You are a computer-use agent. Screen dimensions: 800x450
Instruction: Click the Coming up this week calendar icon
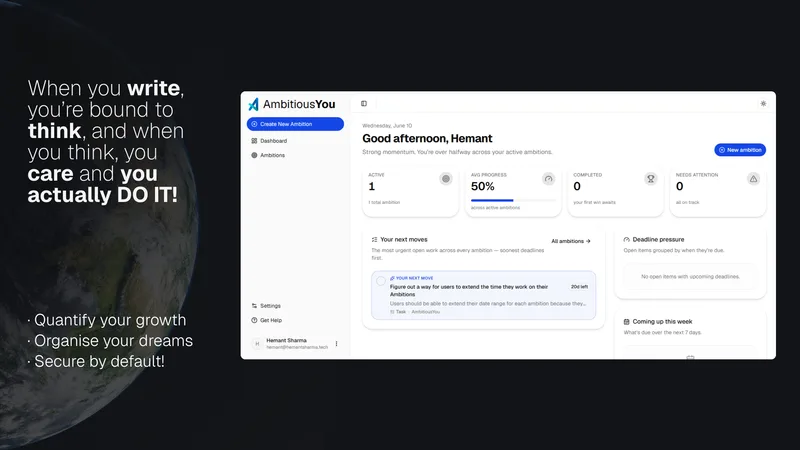[627, 322]
